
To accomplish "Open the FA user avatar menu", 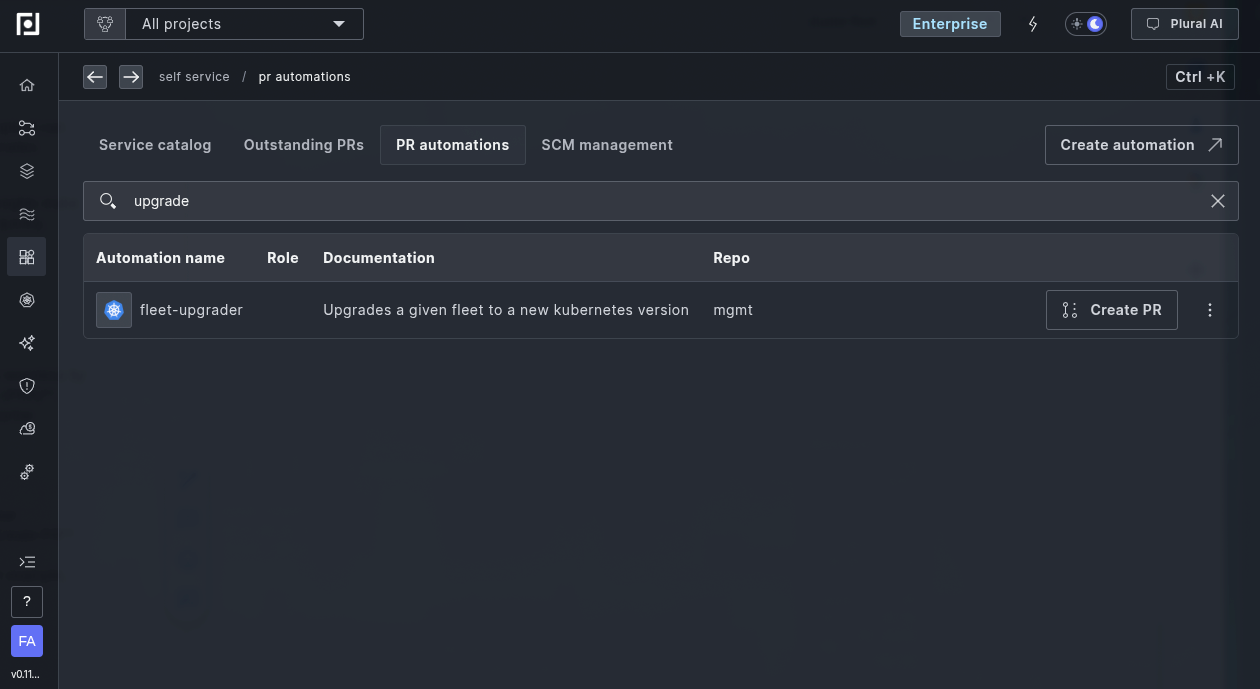I will coord(27,641).
